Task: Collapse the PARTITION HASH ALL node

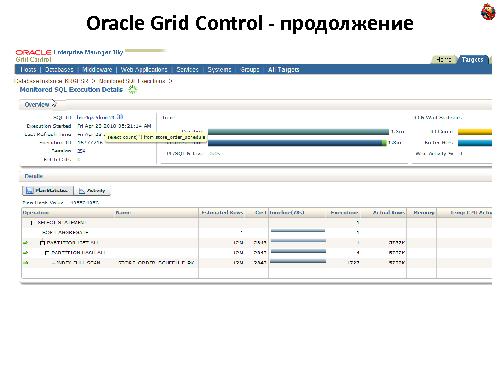Action: click(x=47, y=253)
